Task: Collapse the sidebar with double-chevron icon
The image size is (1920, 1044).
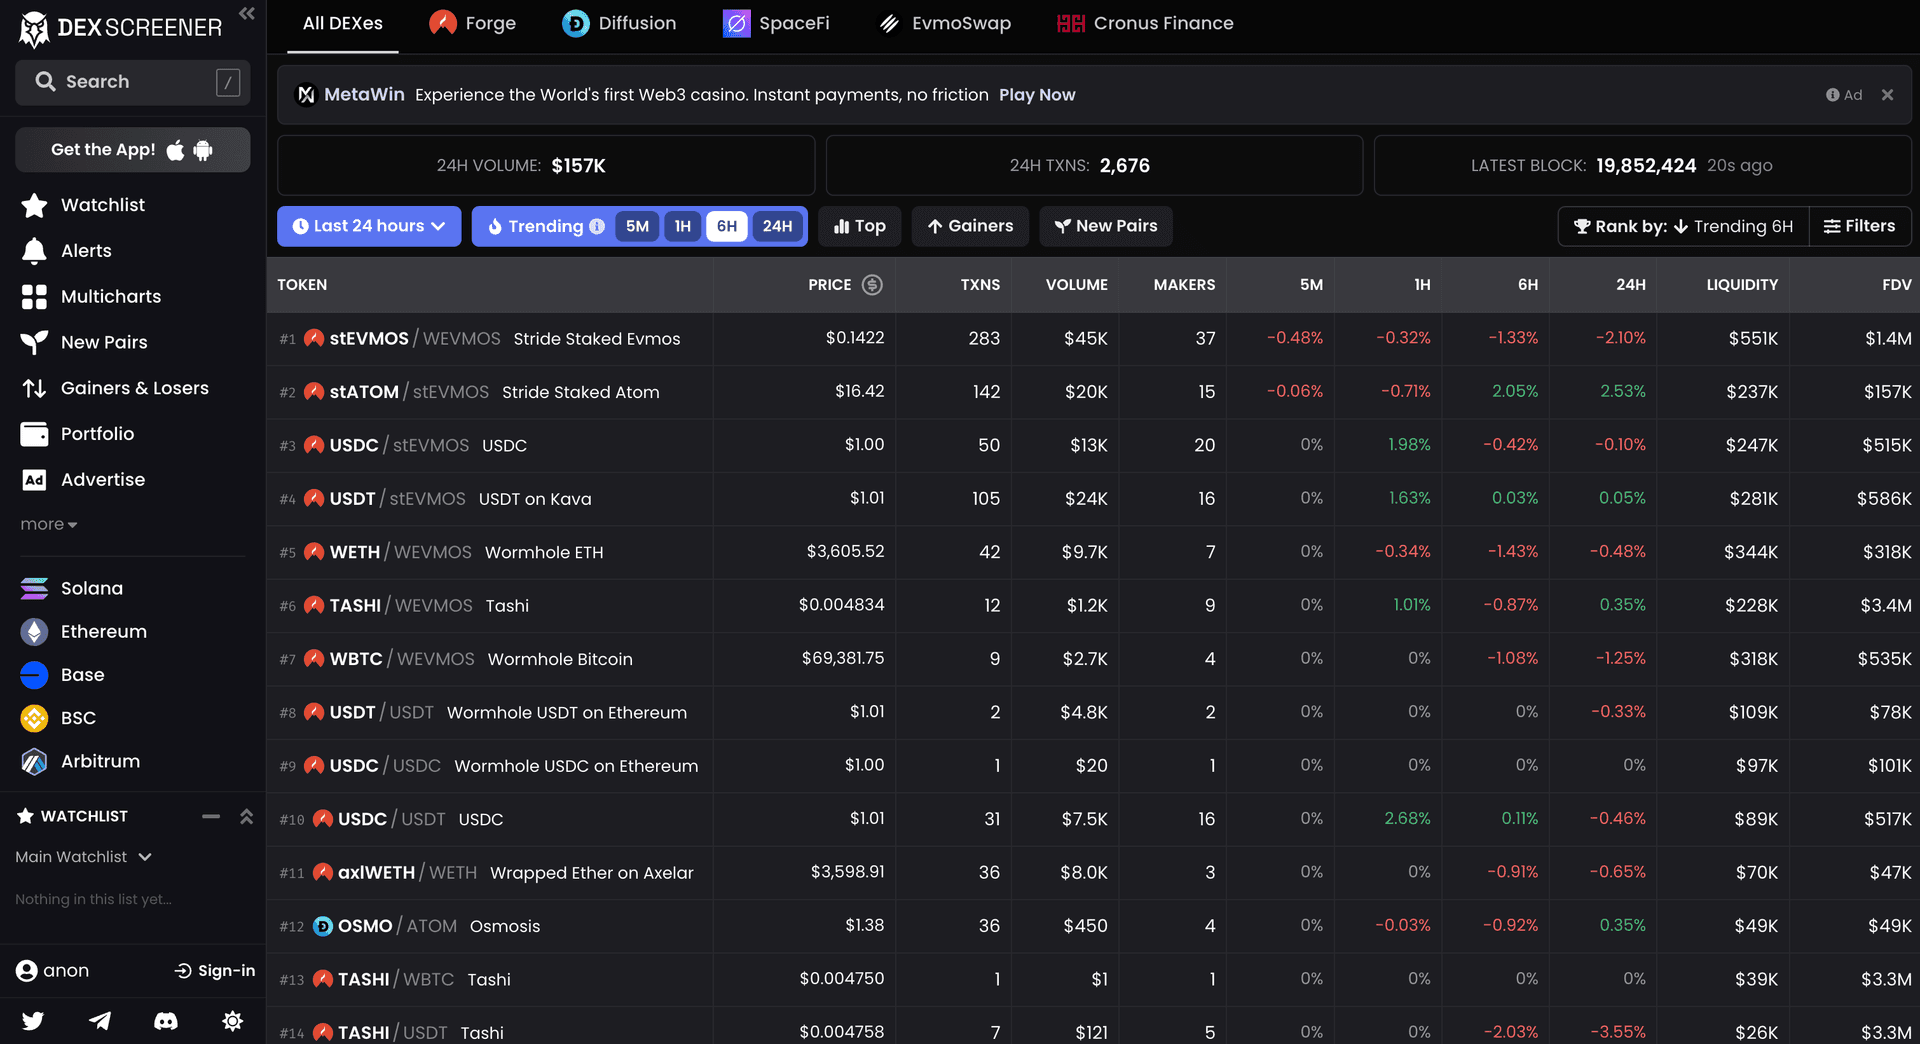Action: pos(247,13)
